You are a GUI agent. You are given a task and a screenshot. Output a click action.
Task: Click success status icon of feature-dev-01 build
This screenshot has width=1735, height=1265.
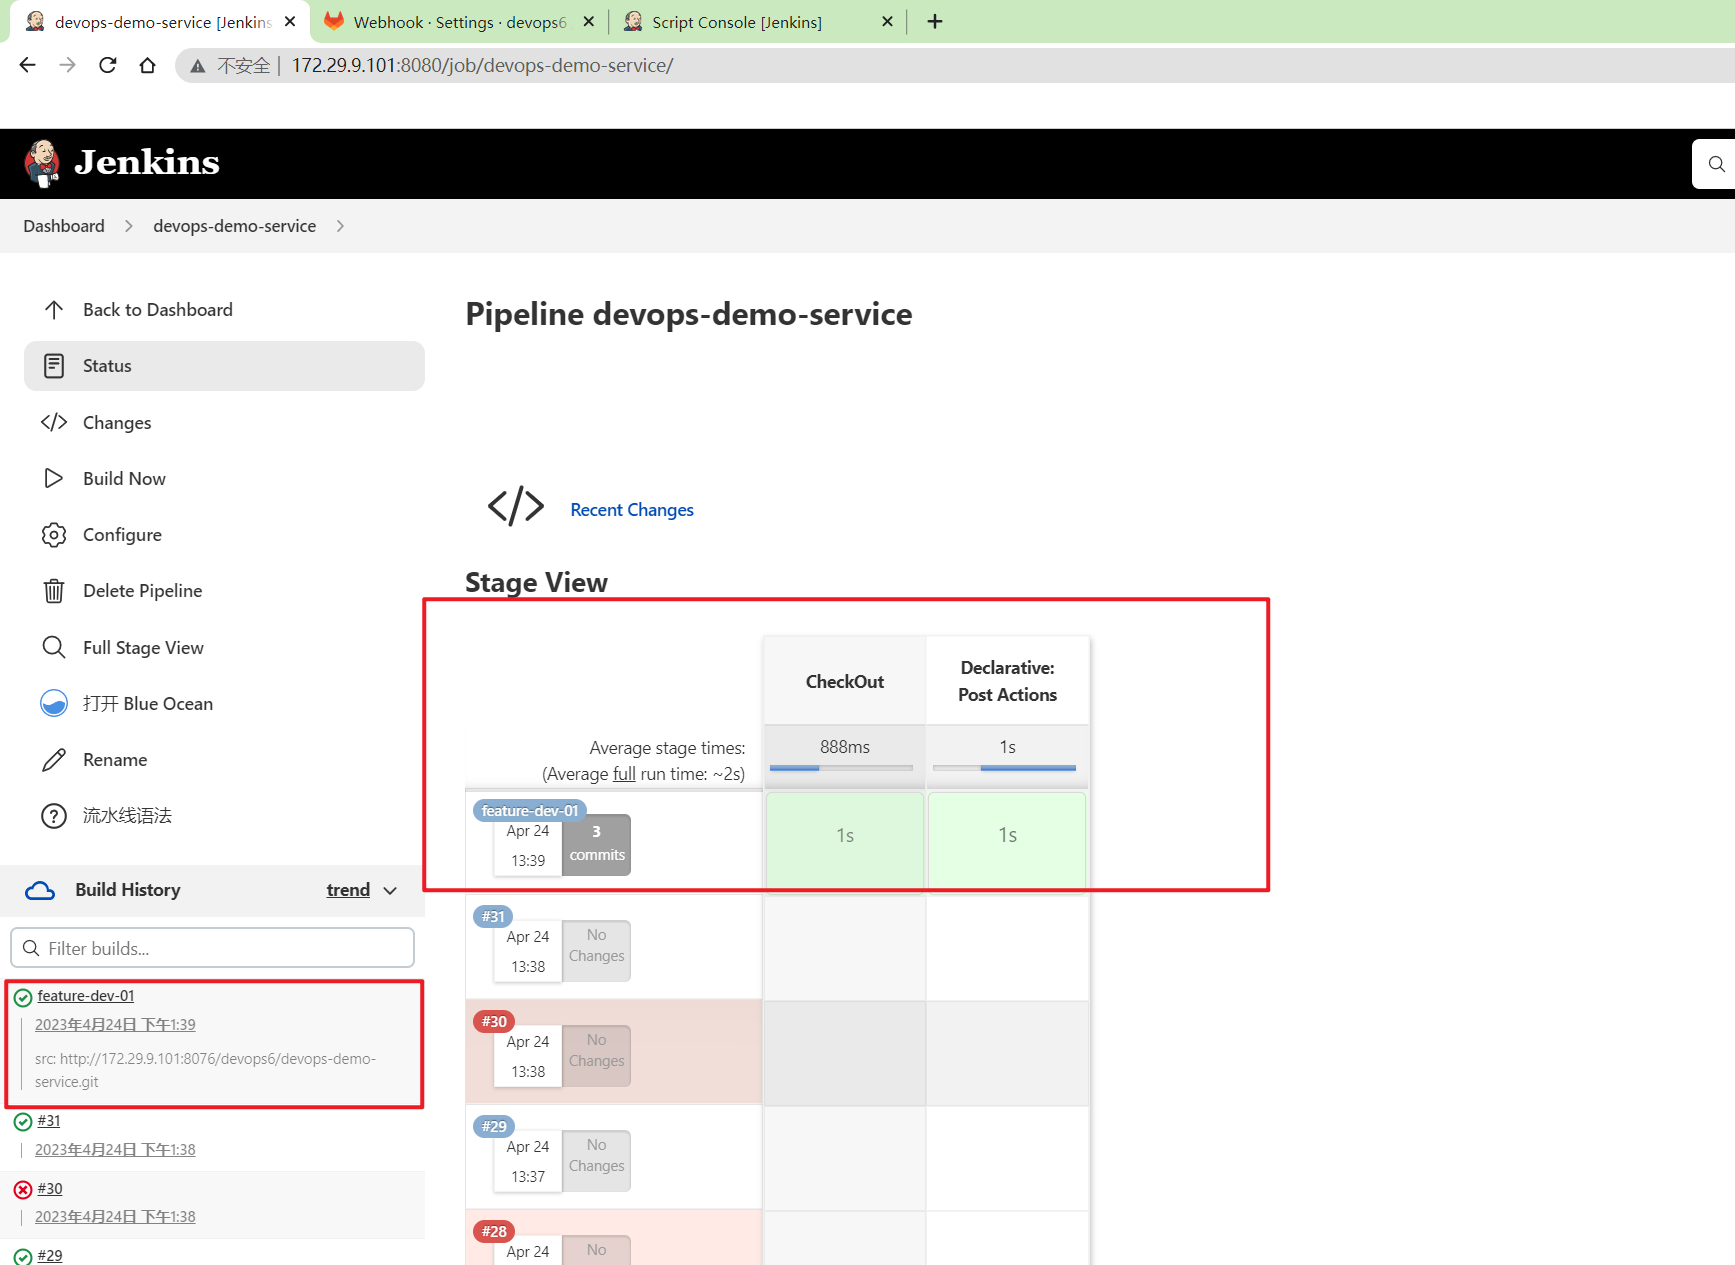[x=23, y=997]
